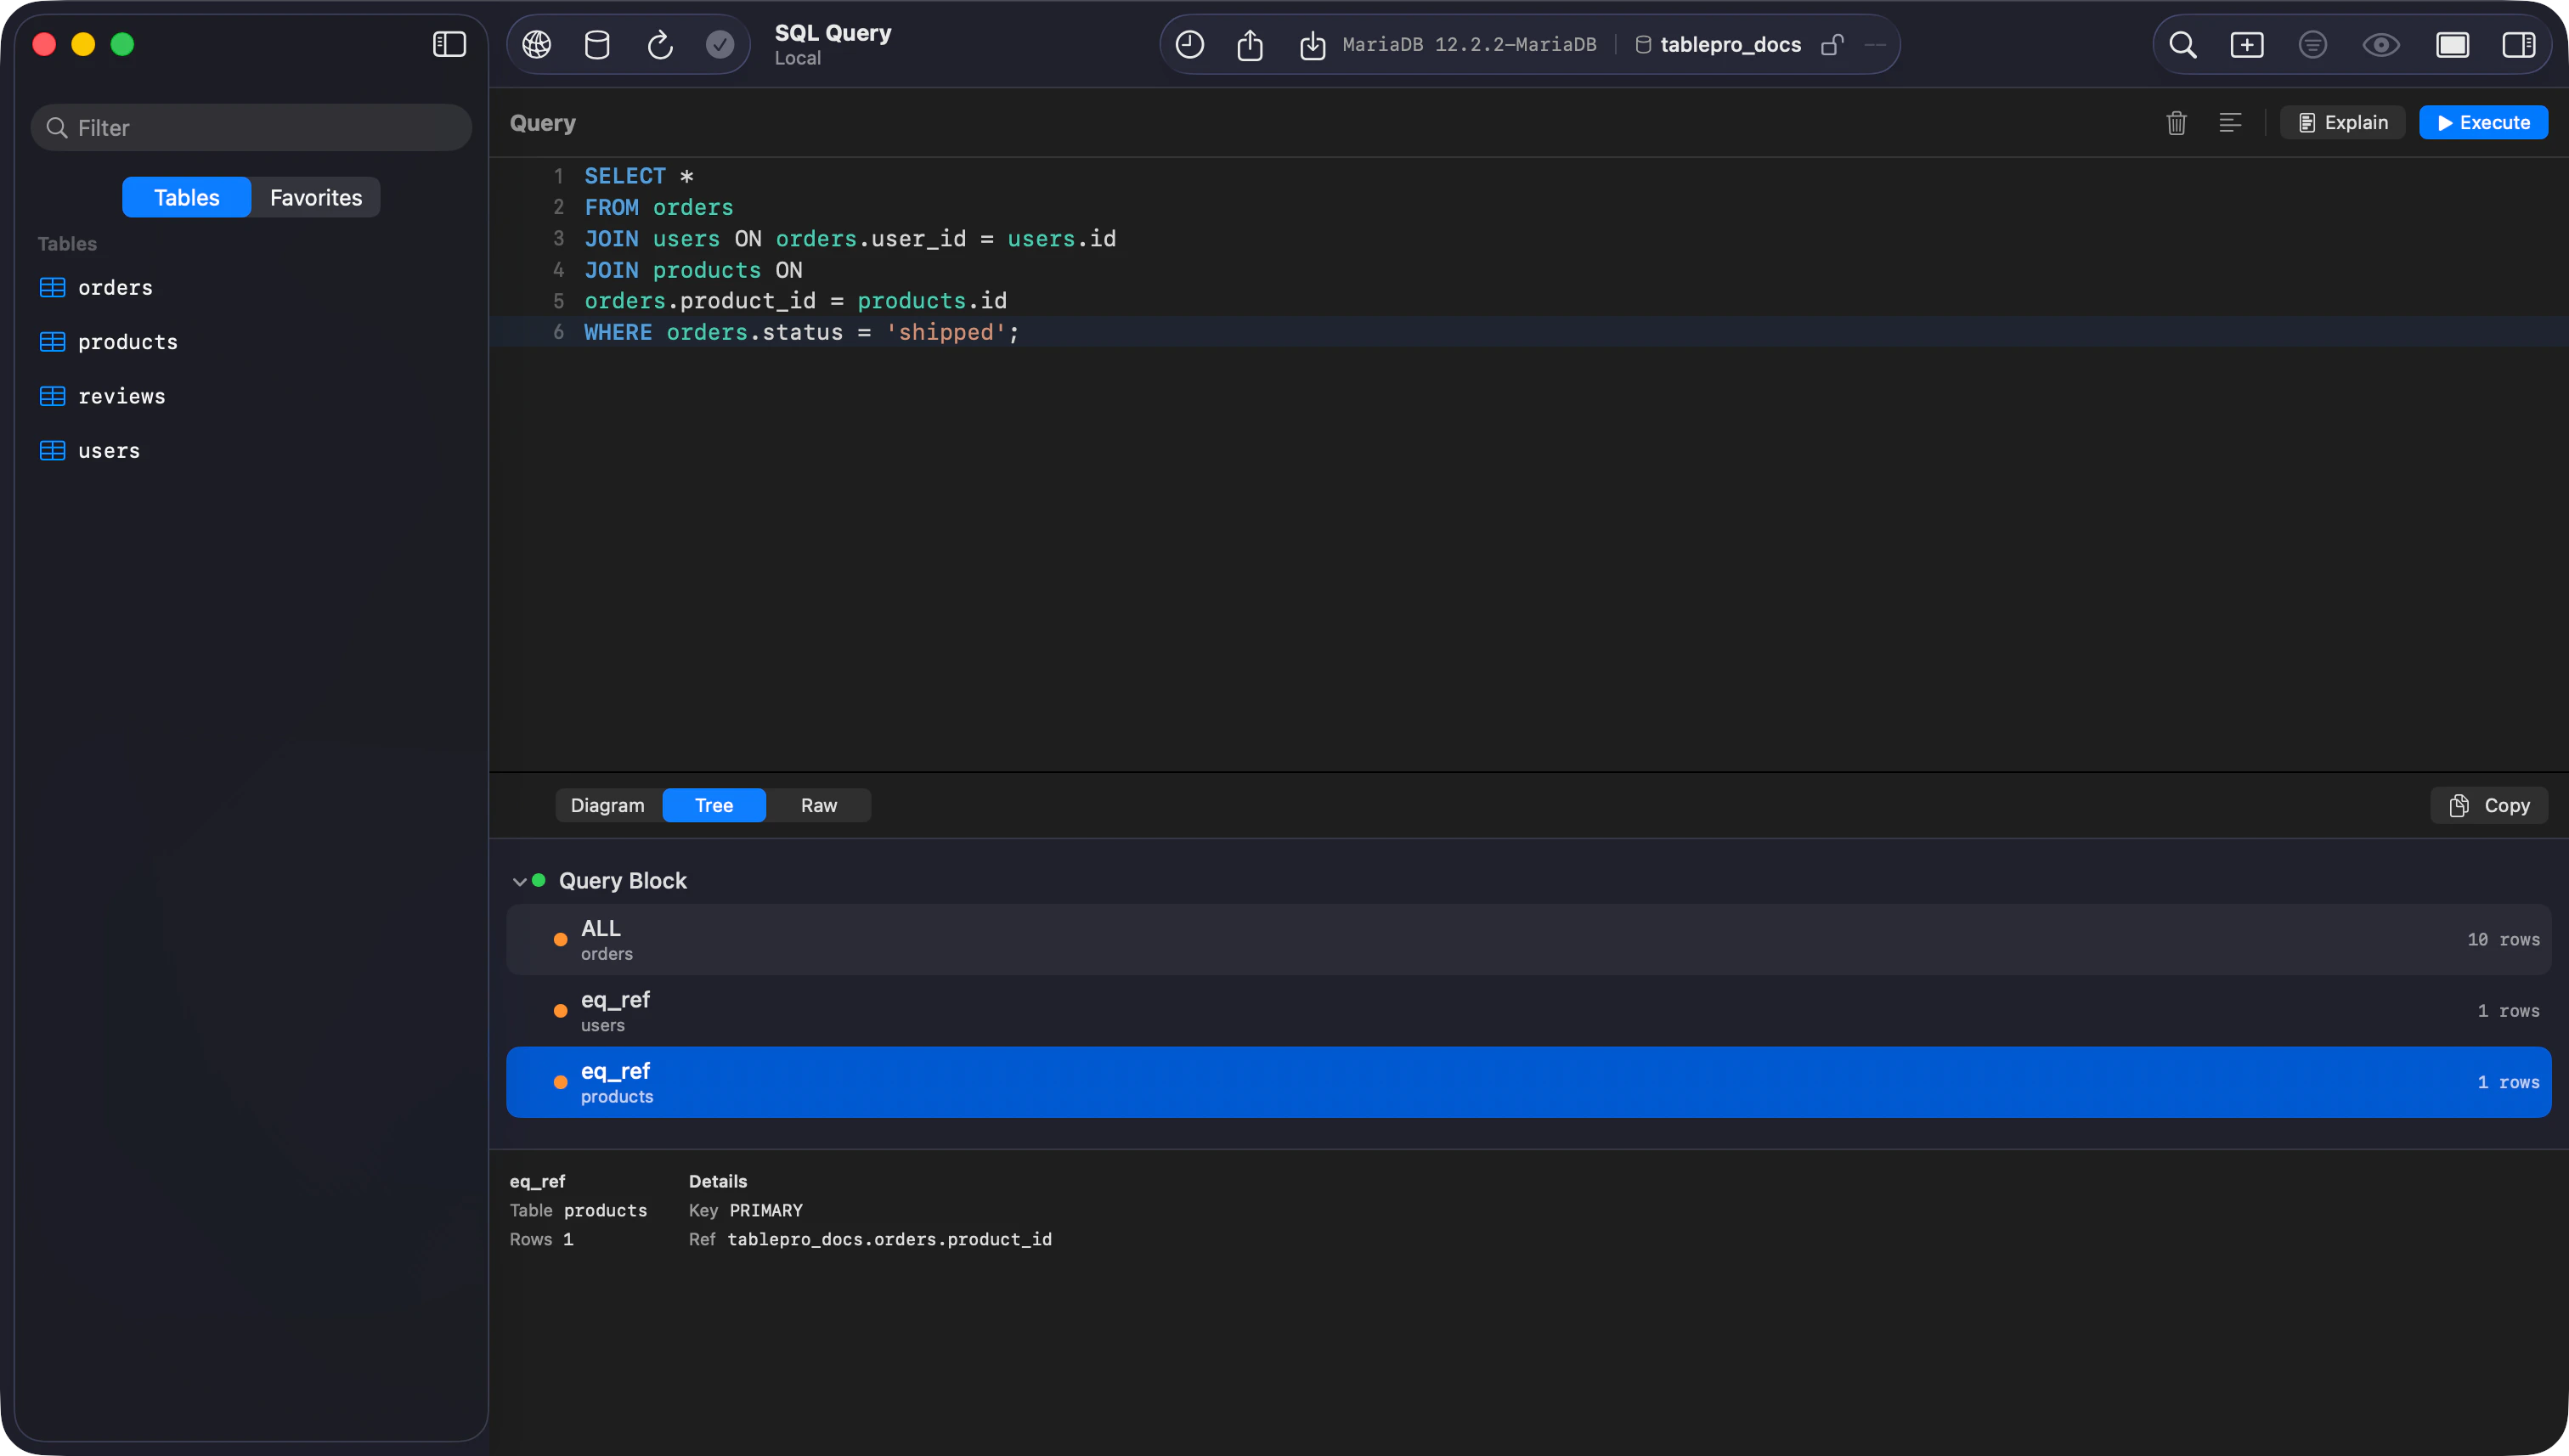Click the export share icon
Image resolution: width=2569 pixels, height=1456 pixels.
pos(1250,44)
